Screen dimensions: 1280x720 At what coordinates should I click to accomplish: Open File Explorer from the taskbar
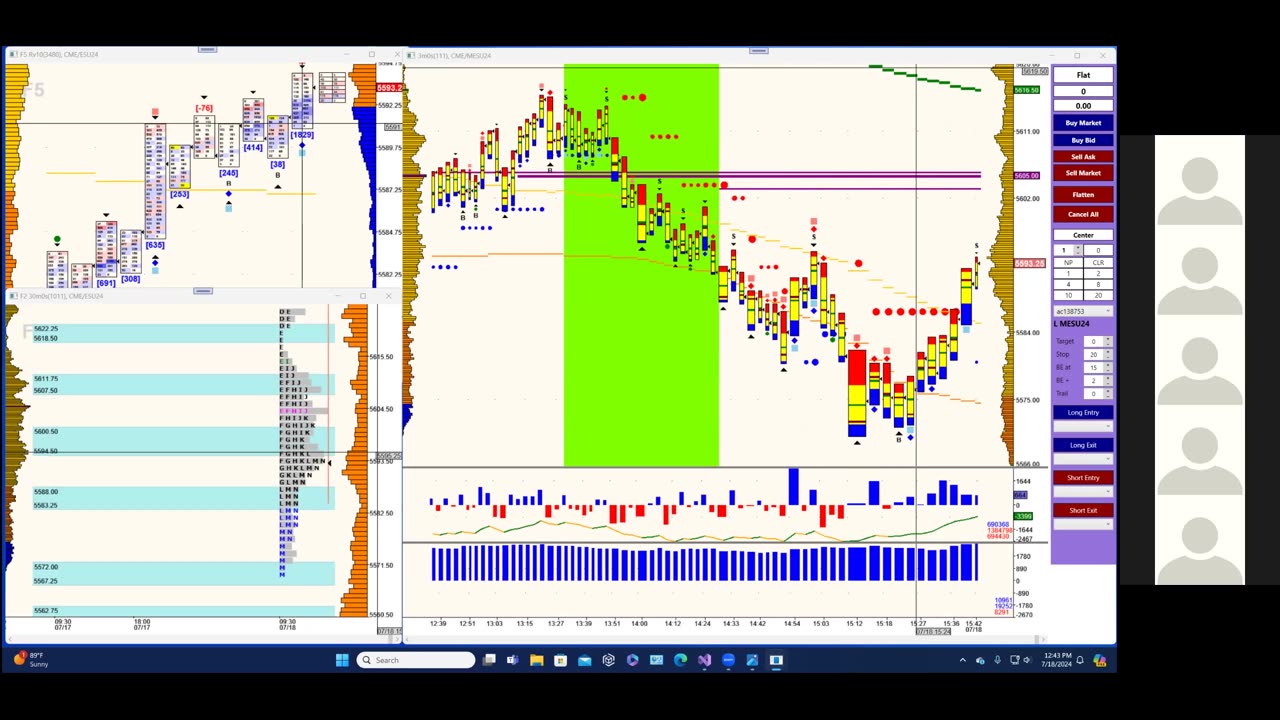pyautogui.click(x=537, y=660)
